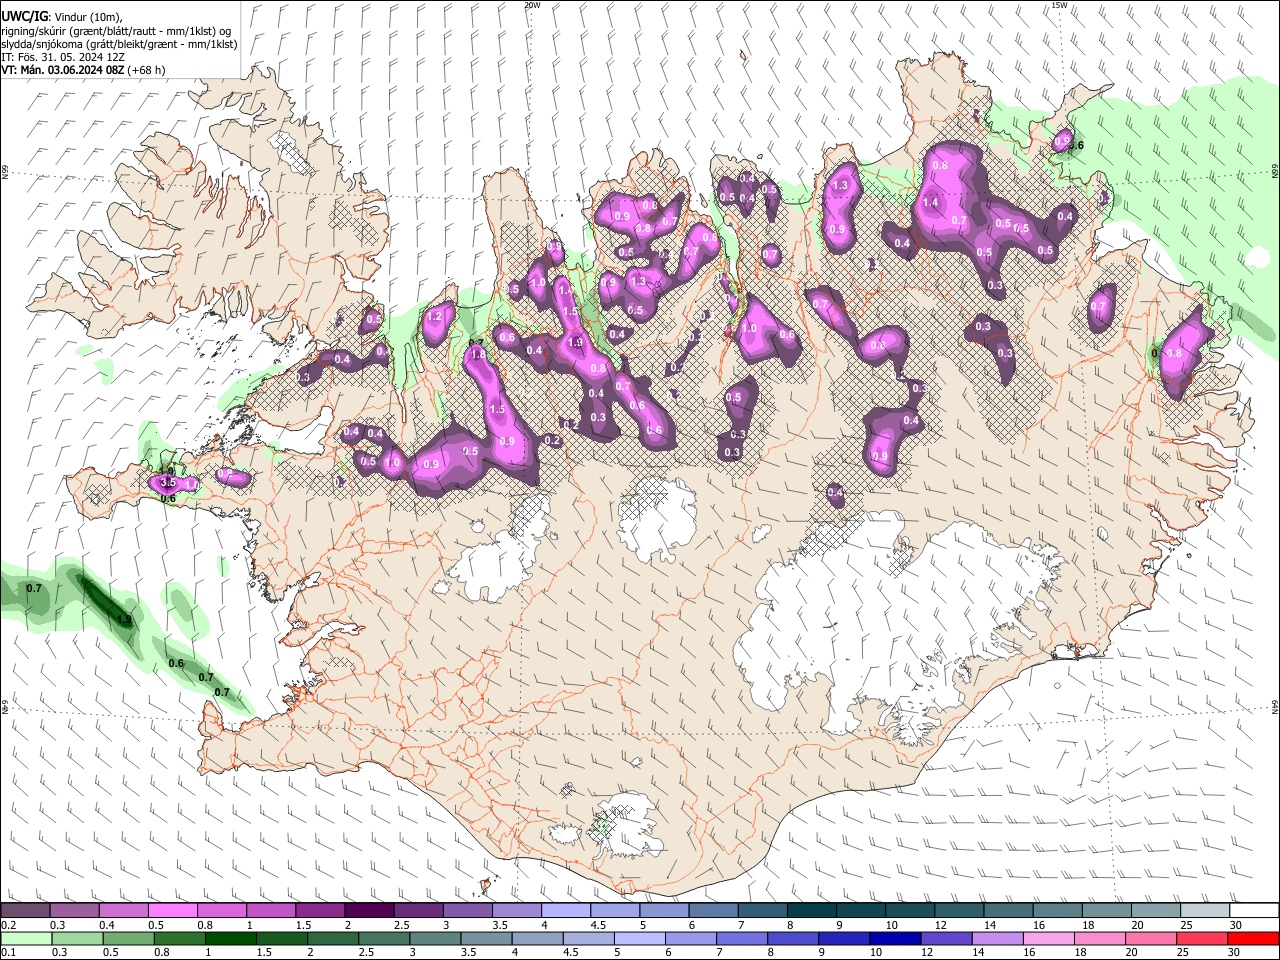Click the upper-row swatch between 1.5 and 2
The height and width of the screenshot is (960, 1280).
point(319,910)
